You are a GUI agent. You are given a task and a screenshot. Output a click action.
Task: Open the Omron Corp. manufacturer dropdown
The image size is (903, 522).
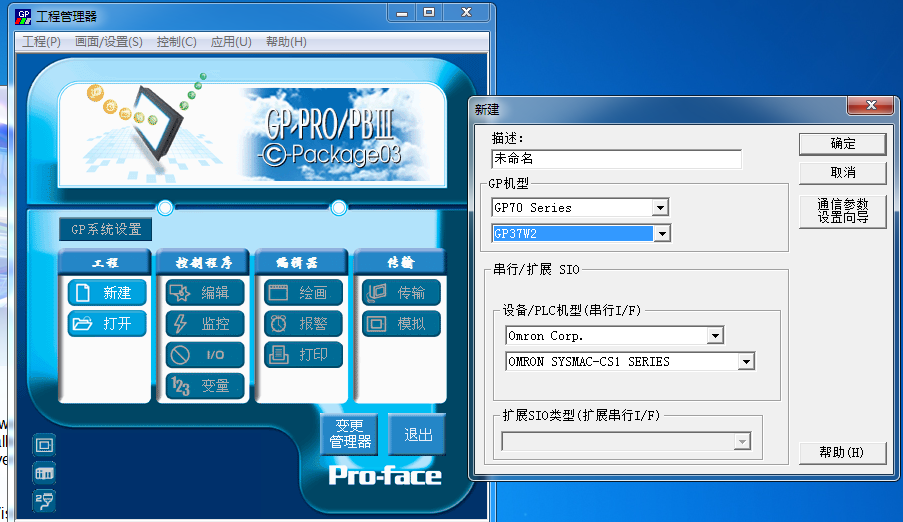click(714, 336)
